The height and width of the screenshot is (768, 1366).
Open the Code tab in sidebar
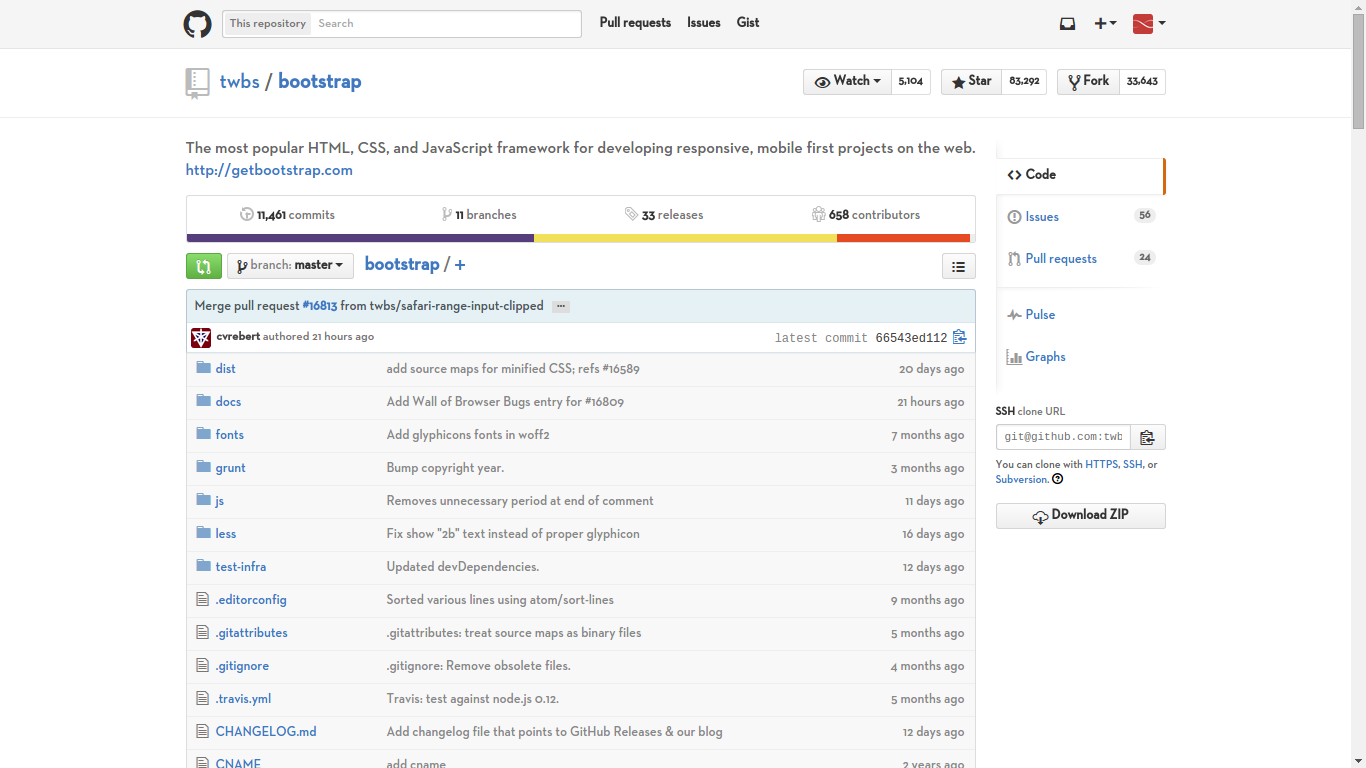click(x=1080, y=175)
